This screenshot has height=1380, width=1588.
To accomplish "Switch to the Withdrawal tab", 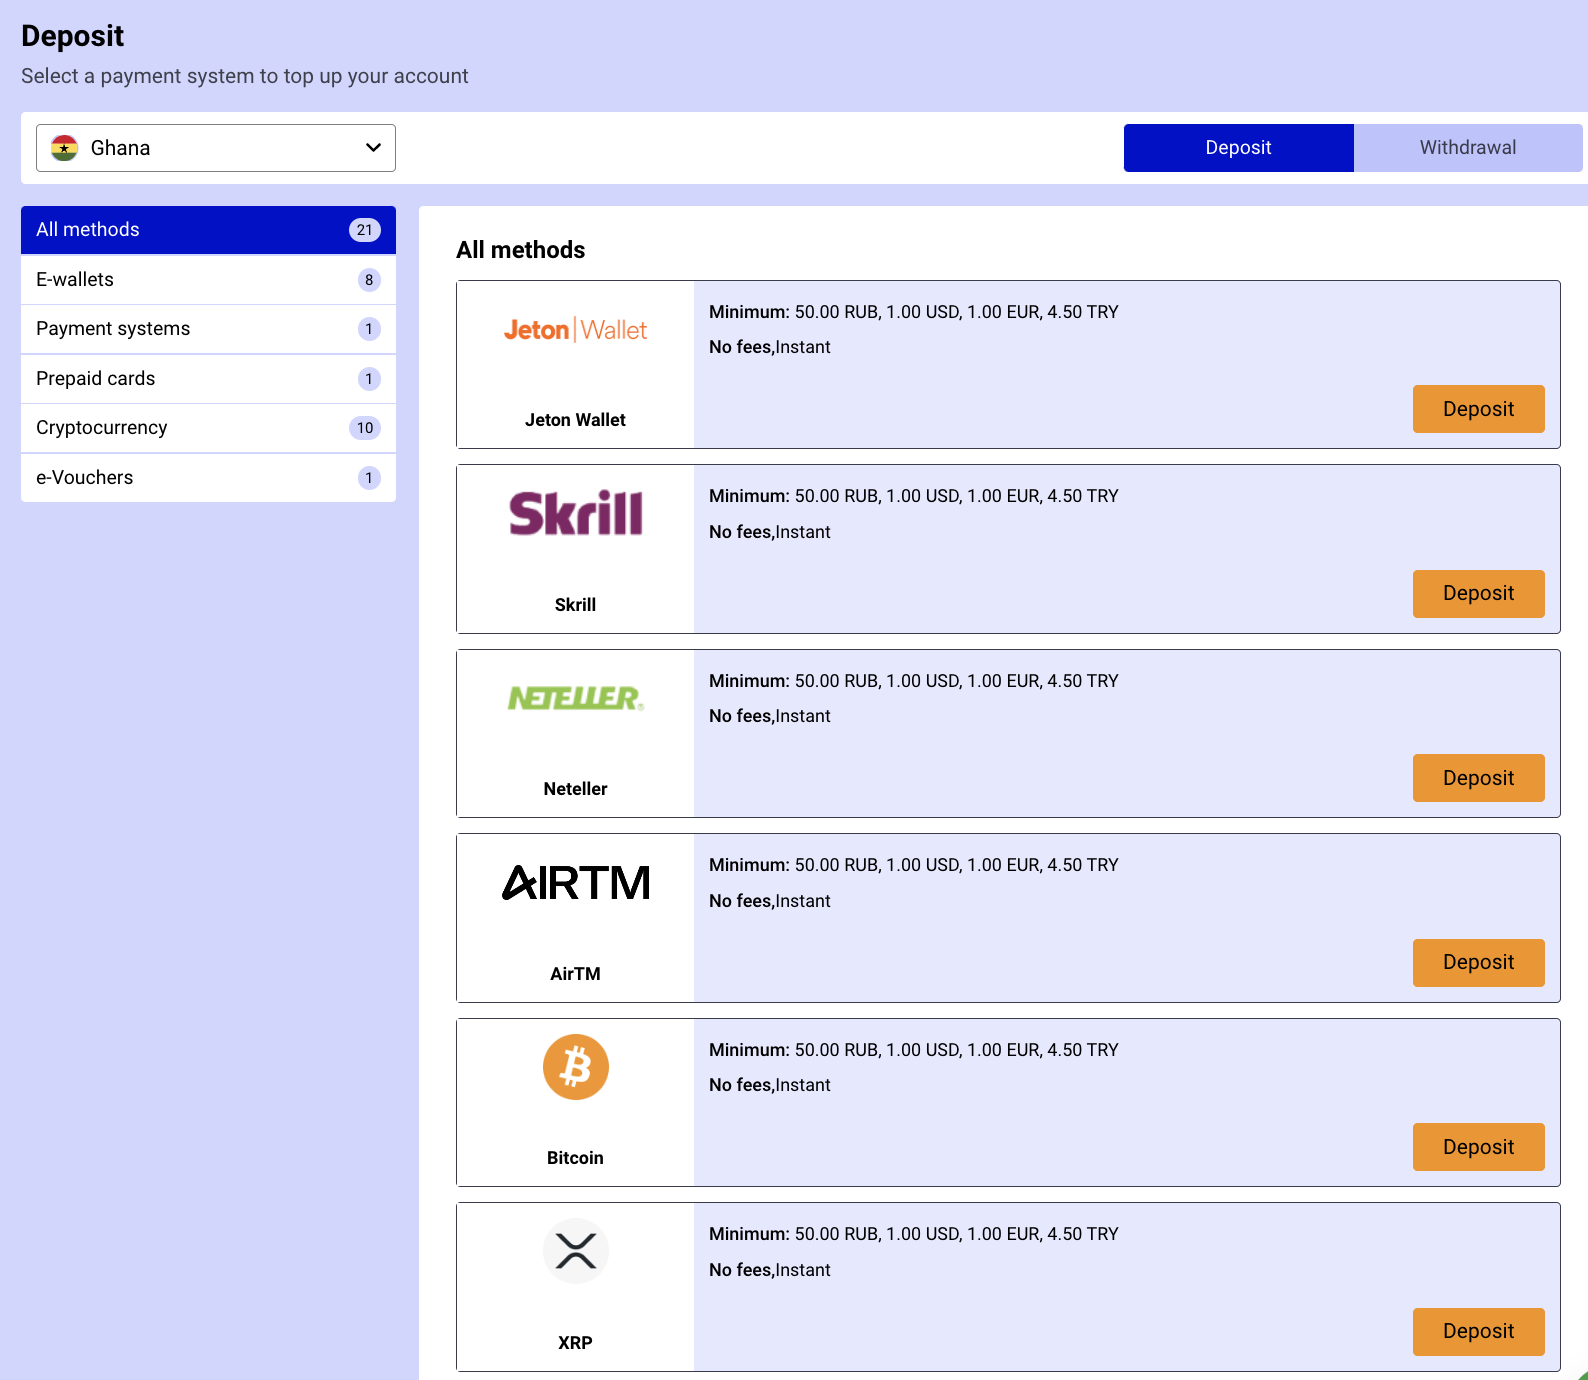I will point(1468,148).
